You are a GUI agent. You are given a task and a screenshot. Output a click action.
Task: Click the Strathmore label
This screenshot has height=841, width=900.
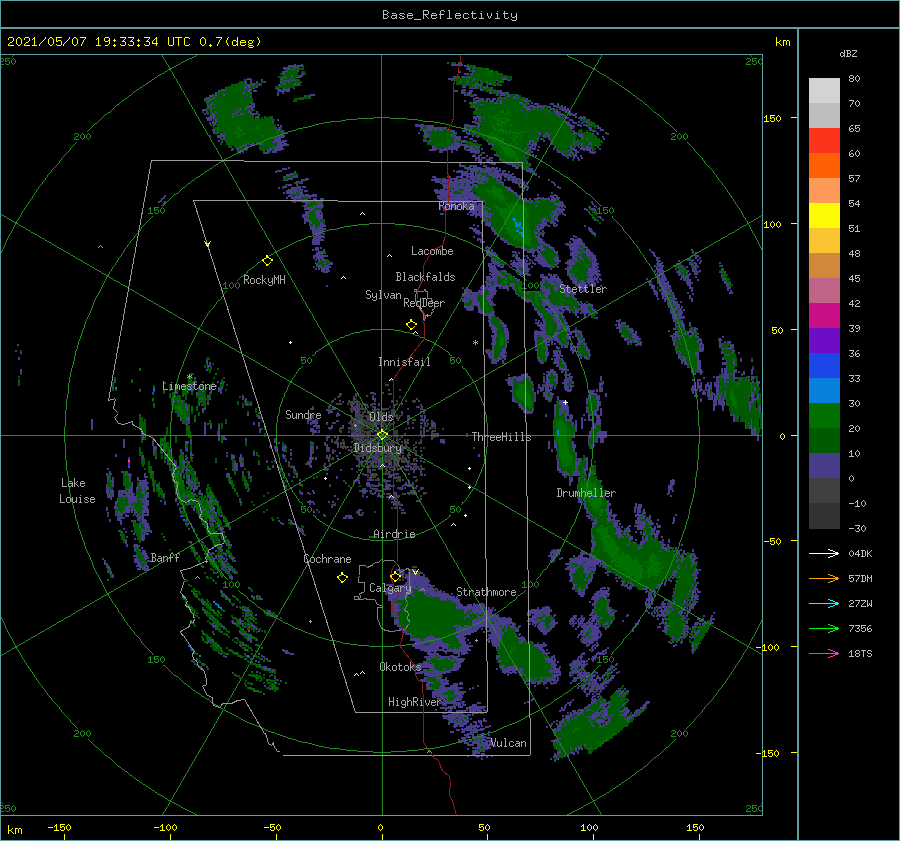486,592
